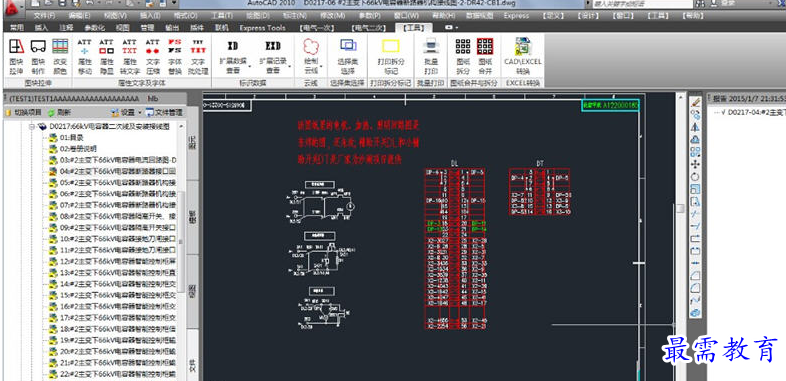Click the project tree vertical scrollbar
This screenshot has height=381, width=786.
181,241
